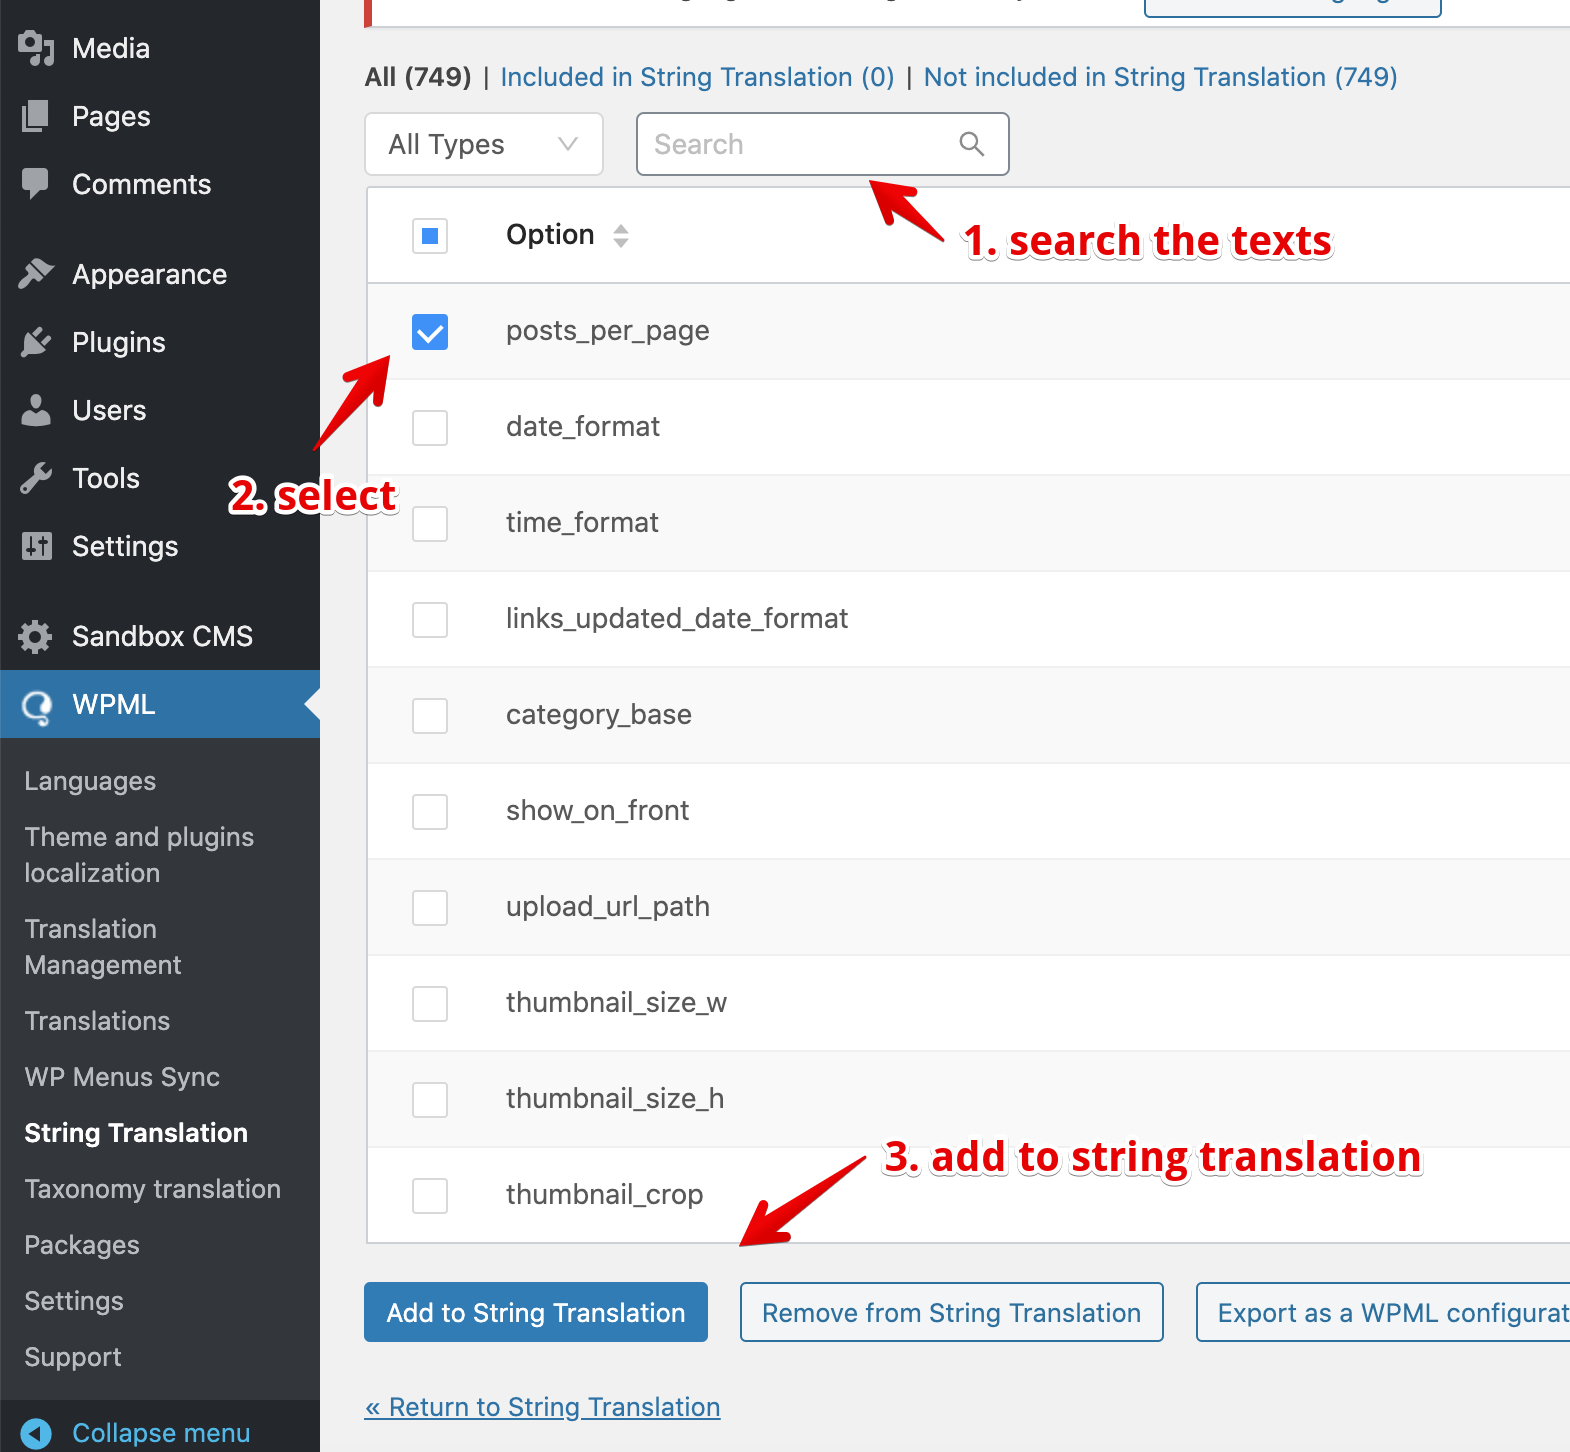This screenshot has width=1570, height=1452.
Task: Check the thumbnail_size_h checkbox
Action: (x=430, y=1100)
